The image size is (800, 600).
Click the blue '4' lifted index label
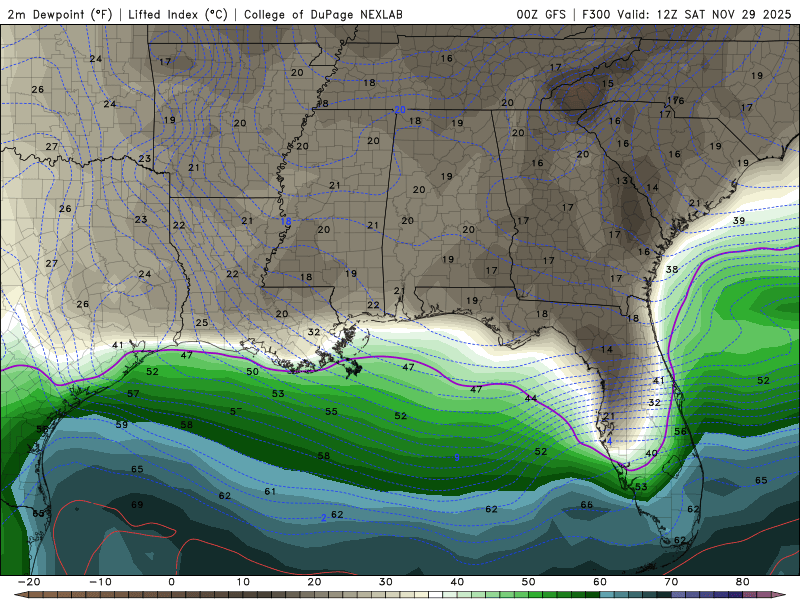tap(609, 441)
